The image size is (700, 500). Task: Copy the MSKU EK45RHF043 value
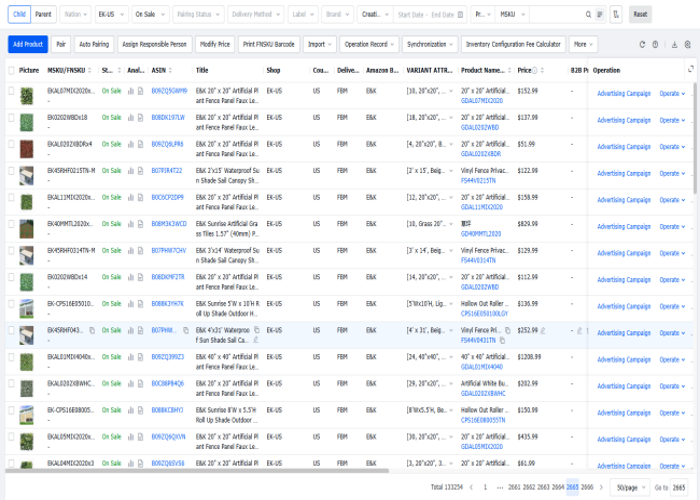point(92,330)
